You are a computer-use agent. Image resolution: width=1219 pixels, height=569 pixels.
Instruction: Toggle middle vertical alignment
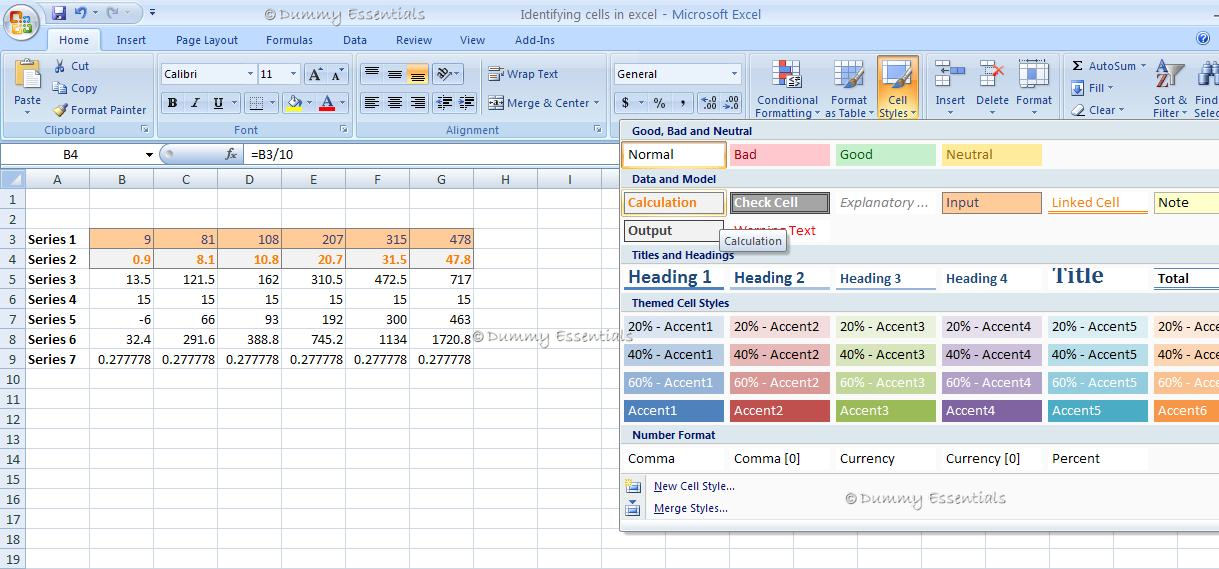(x=394, y=74)
